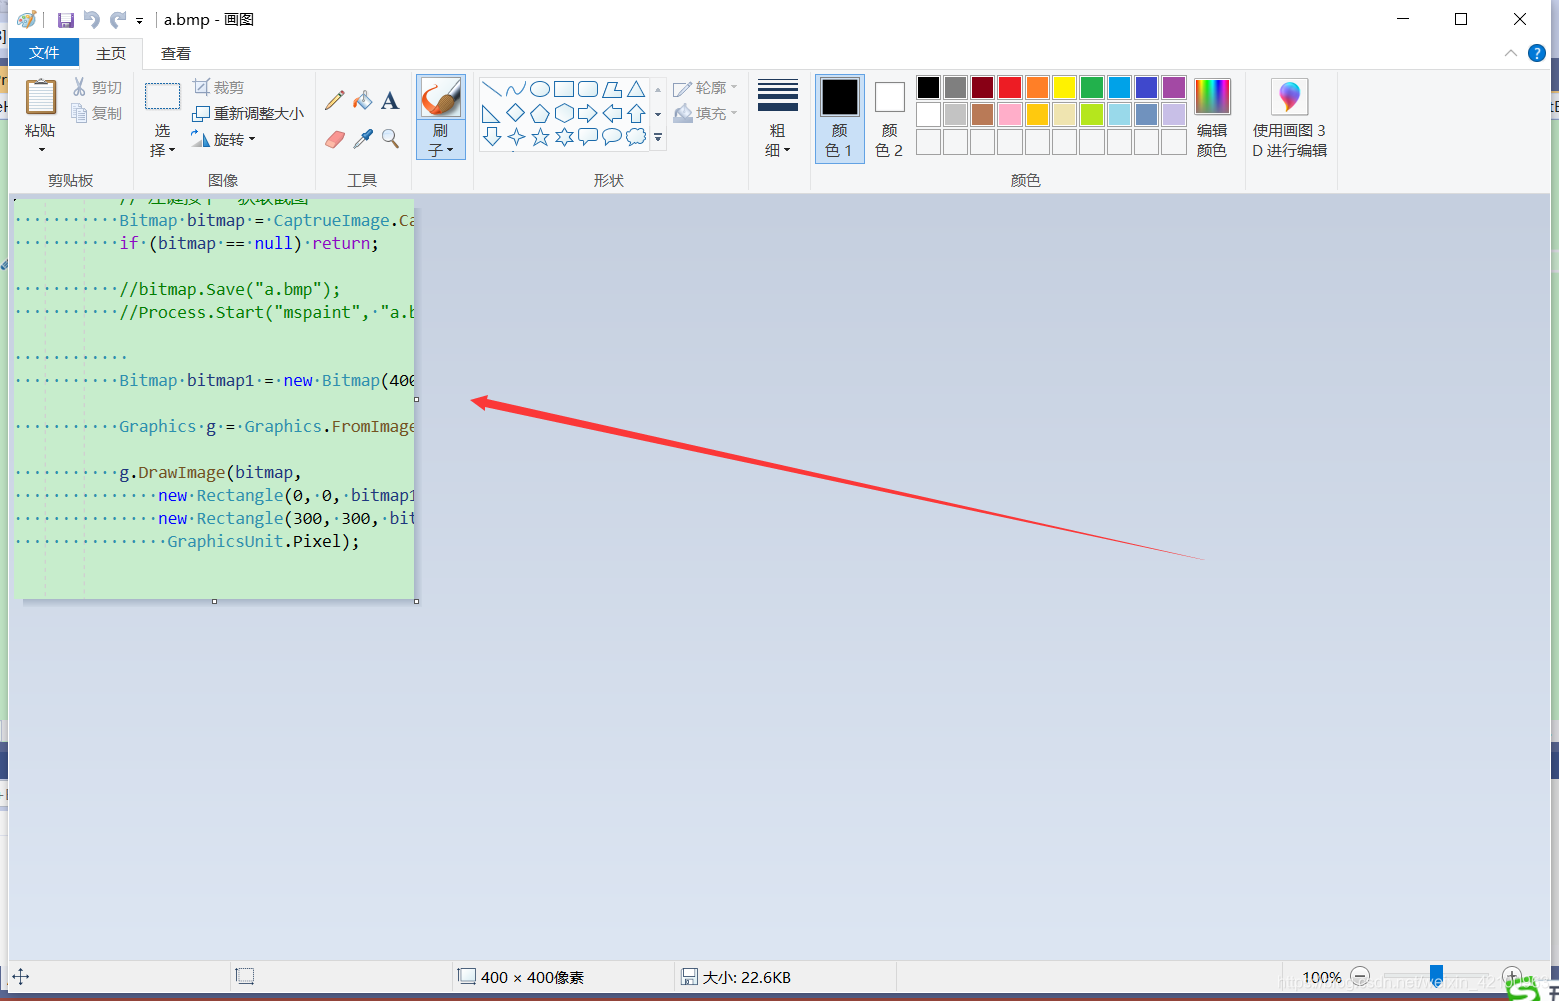Open the Rotate (旋转) dropdown
Screen dimensions: 1559x1001
point(224,140)
